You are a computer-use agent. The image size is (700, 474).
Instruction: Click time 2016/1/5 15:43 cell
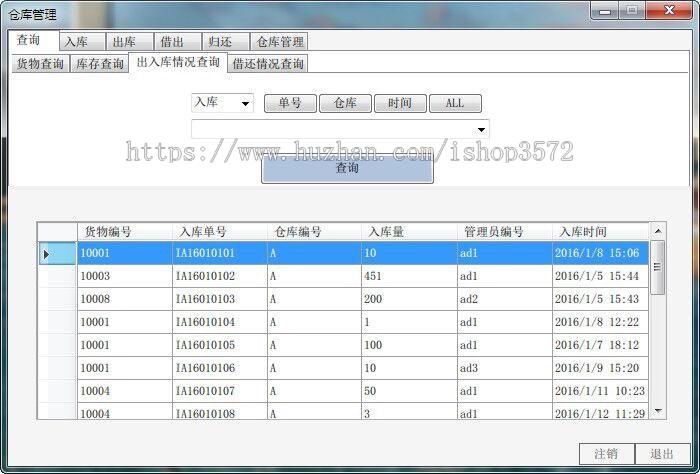(x=600, y=299)
